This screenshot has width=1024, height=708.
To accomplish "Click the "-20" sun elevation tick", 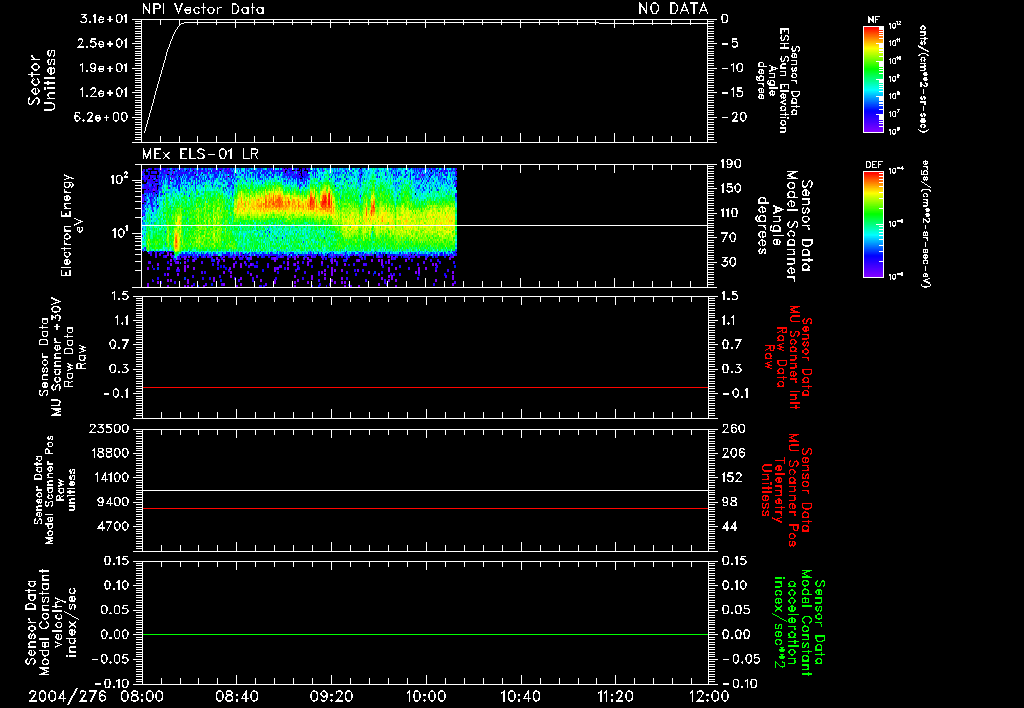I will click(733, 117).
